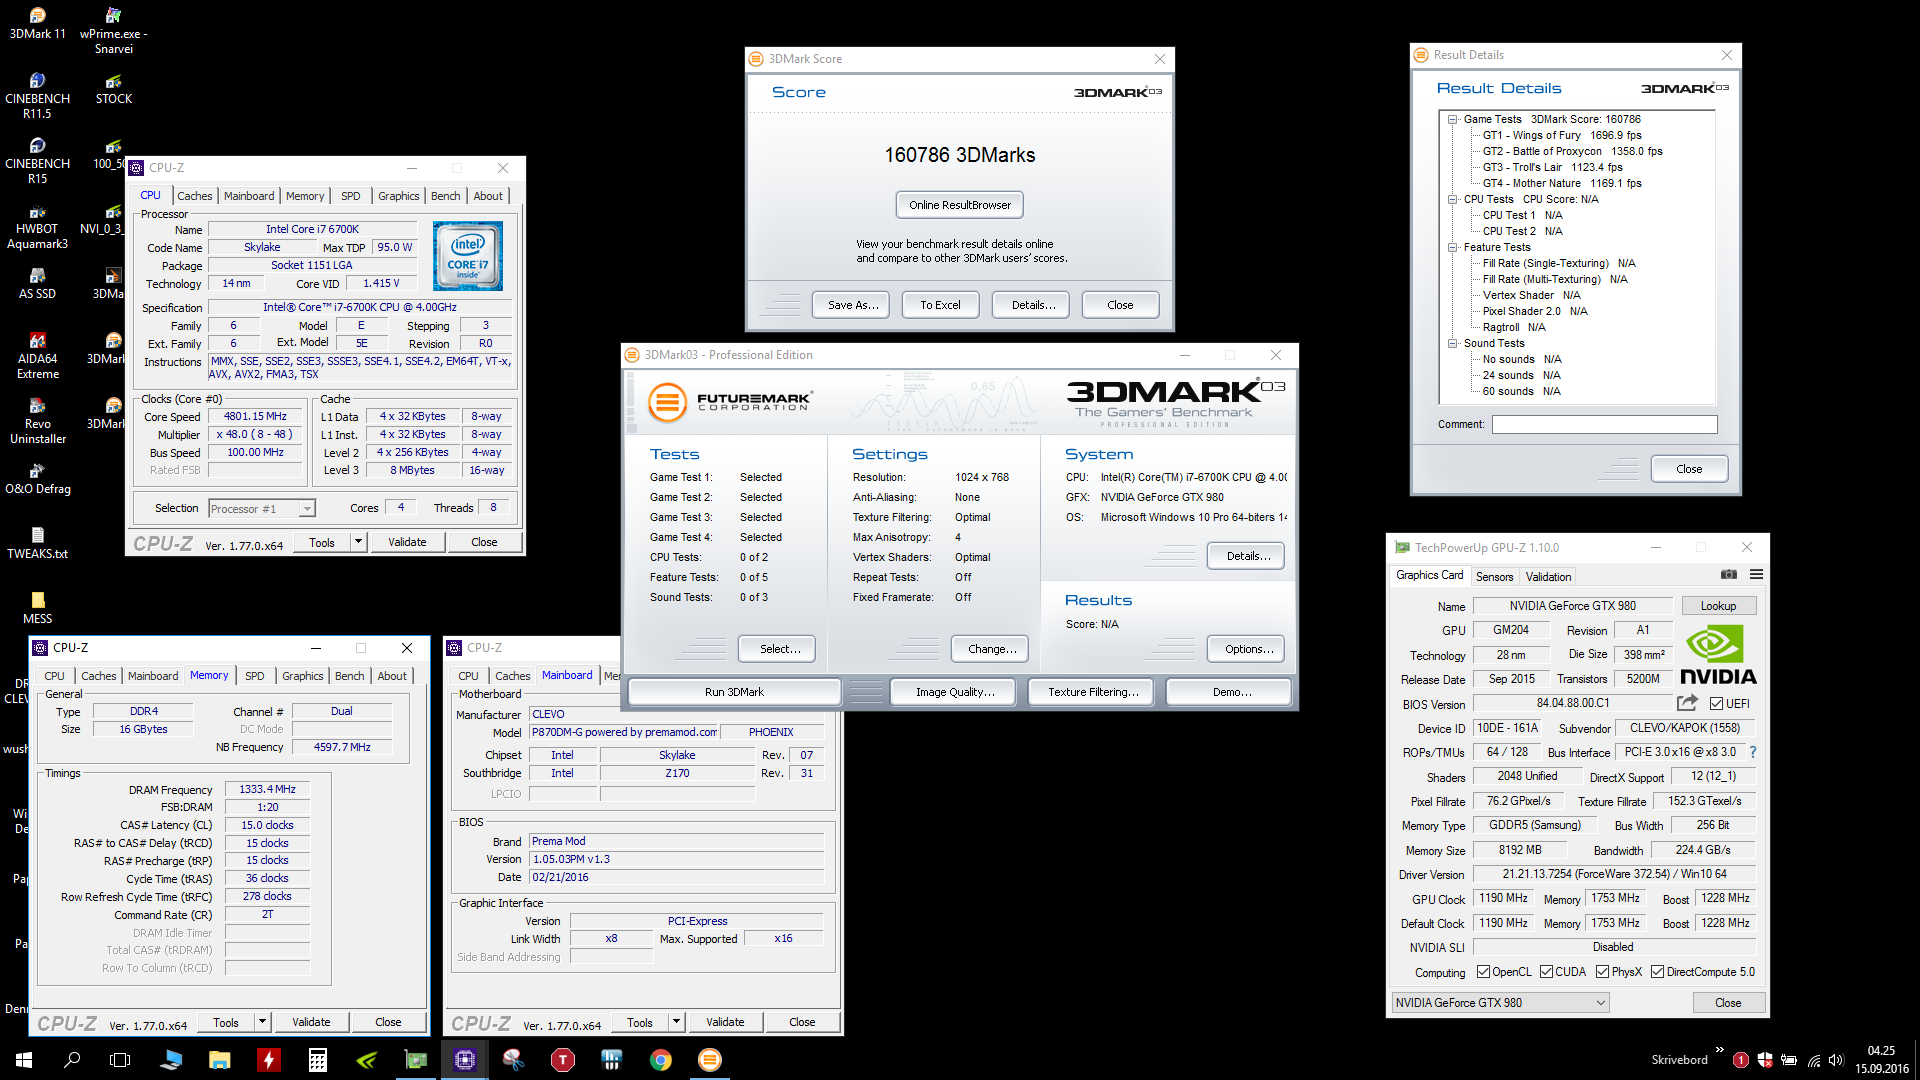This screenshot has width=1920, height=1080.
Task: Open wPrime.exe Snarvei desktop shortcut
Action: (x=114, y=30)
